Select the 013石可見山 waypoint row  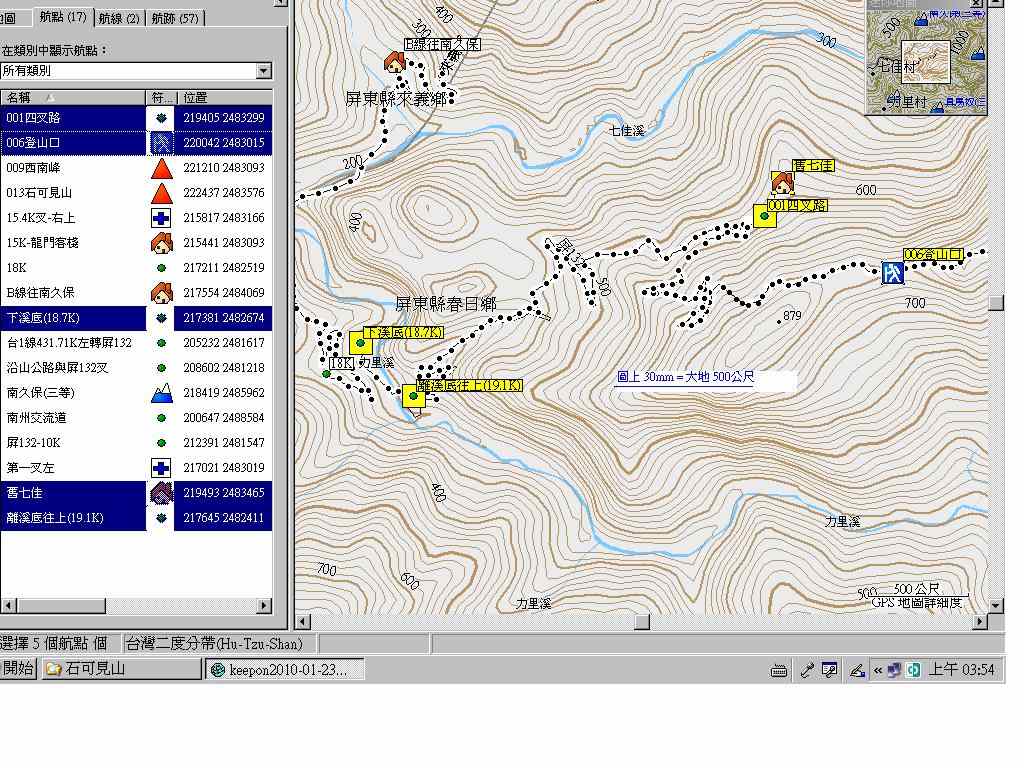point(74,193)
